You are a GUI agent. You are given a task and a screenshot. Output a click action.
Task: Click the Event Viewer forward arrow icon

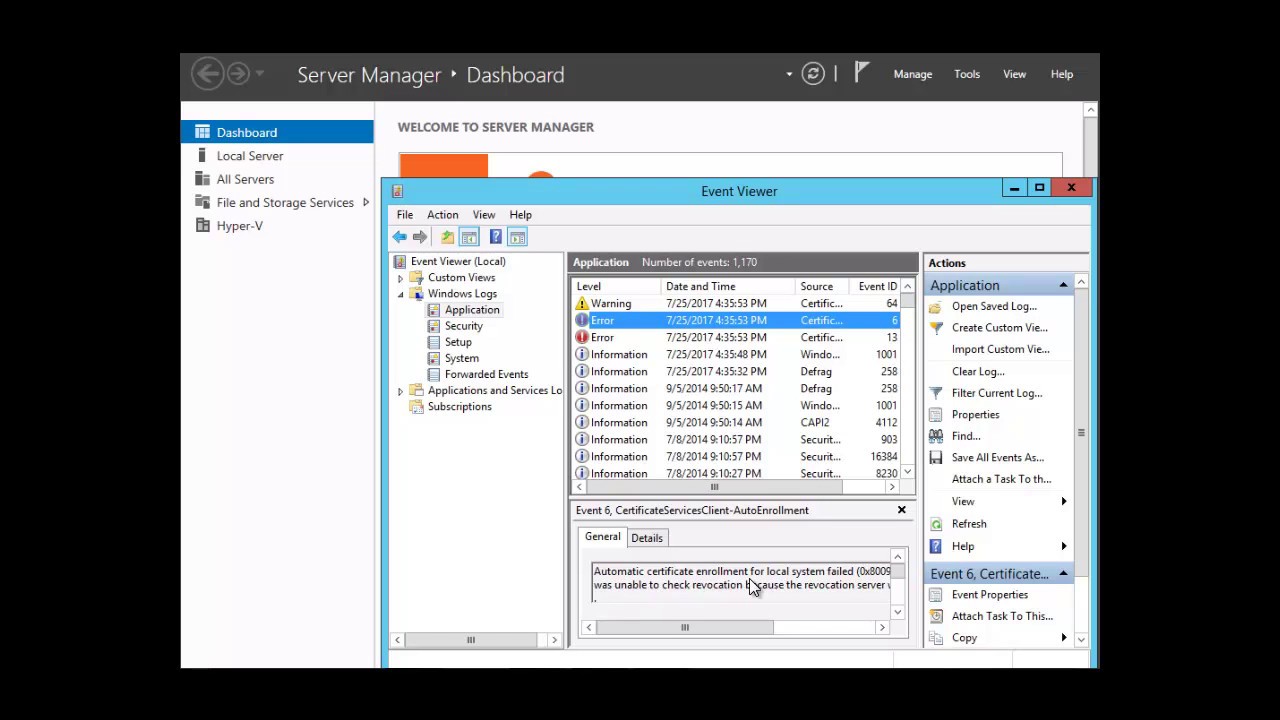point(420,237)
